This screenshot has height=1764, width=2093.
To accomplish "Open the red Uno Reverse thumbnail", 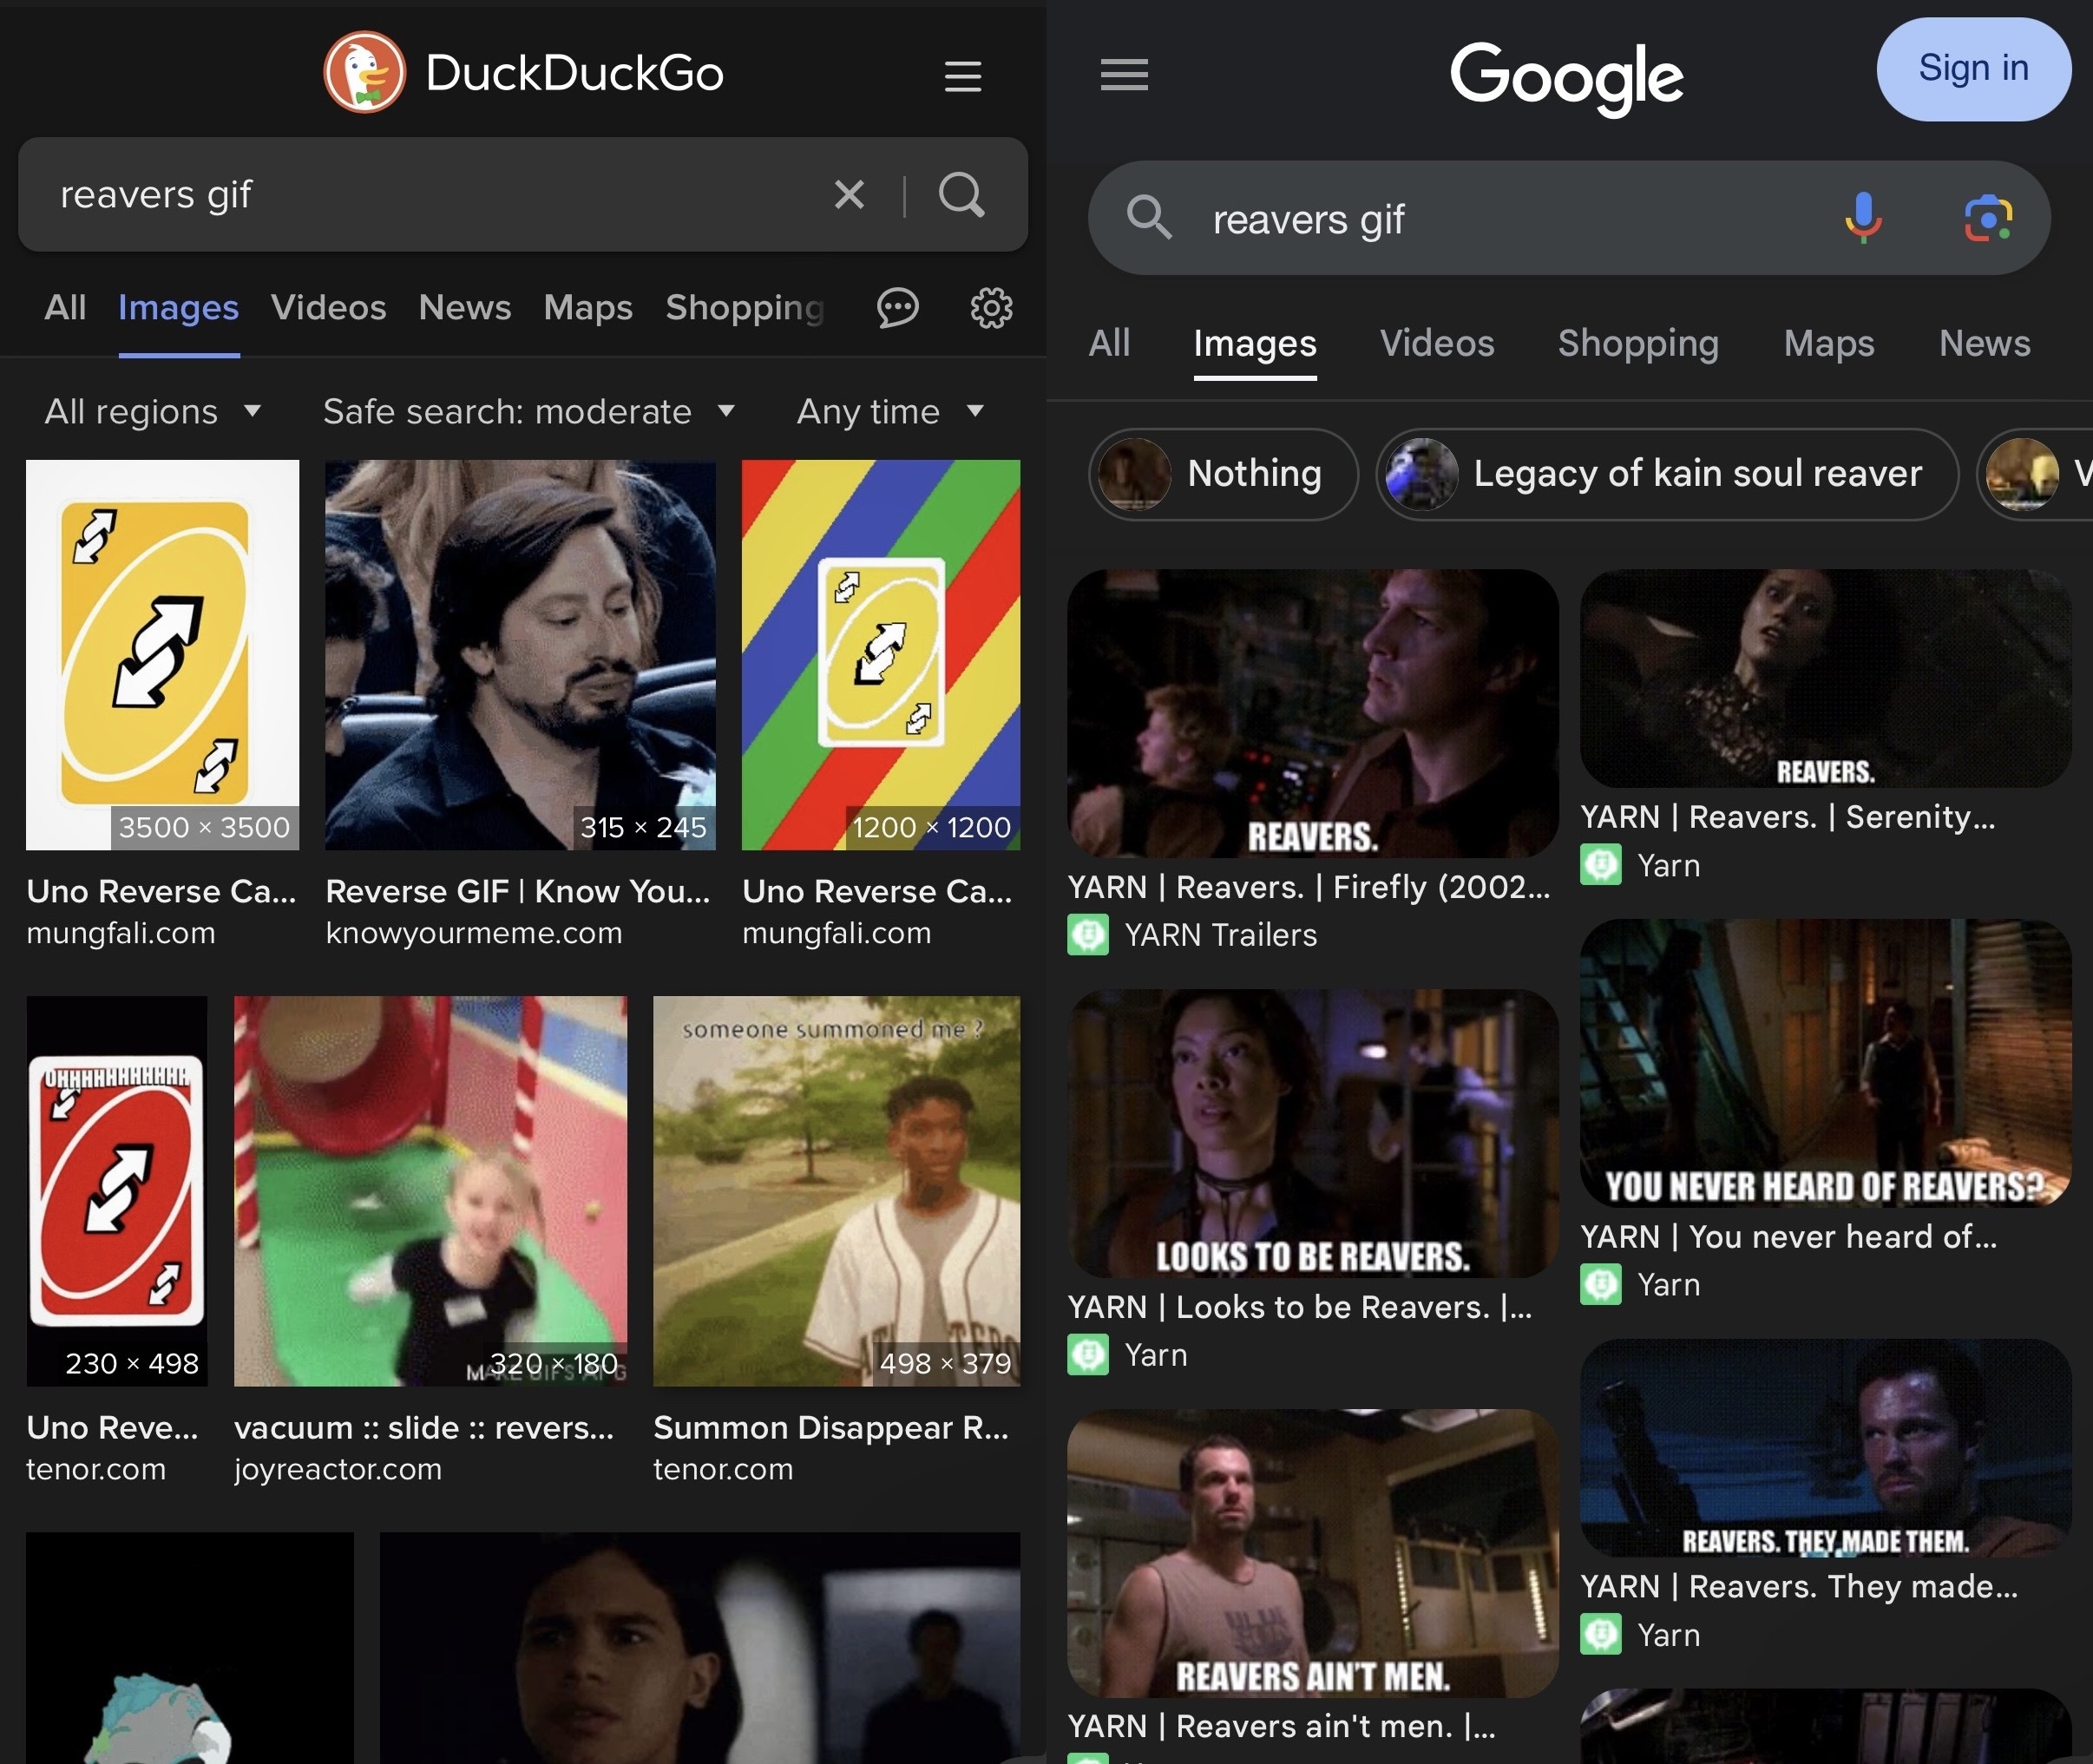I will click(117, 1190).
